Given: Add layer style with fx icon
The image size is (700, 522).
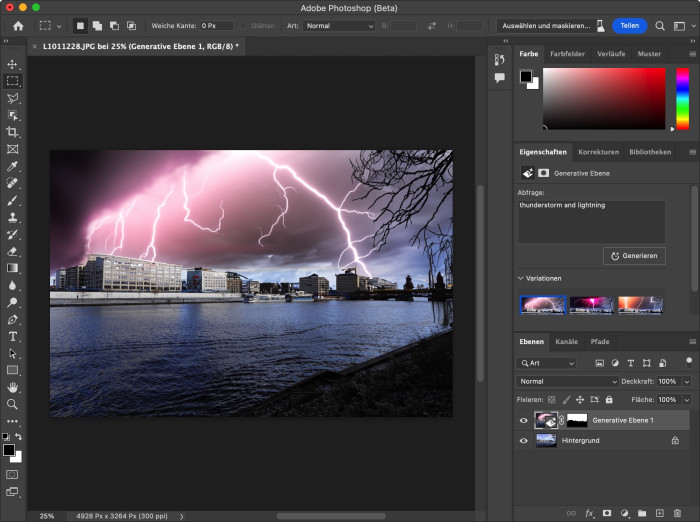Looking at the screenshot, I should [590, 513].
